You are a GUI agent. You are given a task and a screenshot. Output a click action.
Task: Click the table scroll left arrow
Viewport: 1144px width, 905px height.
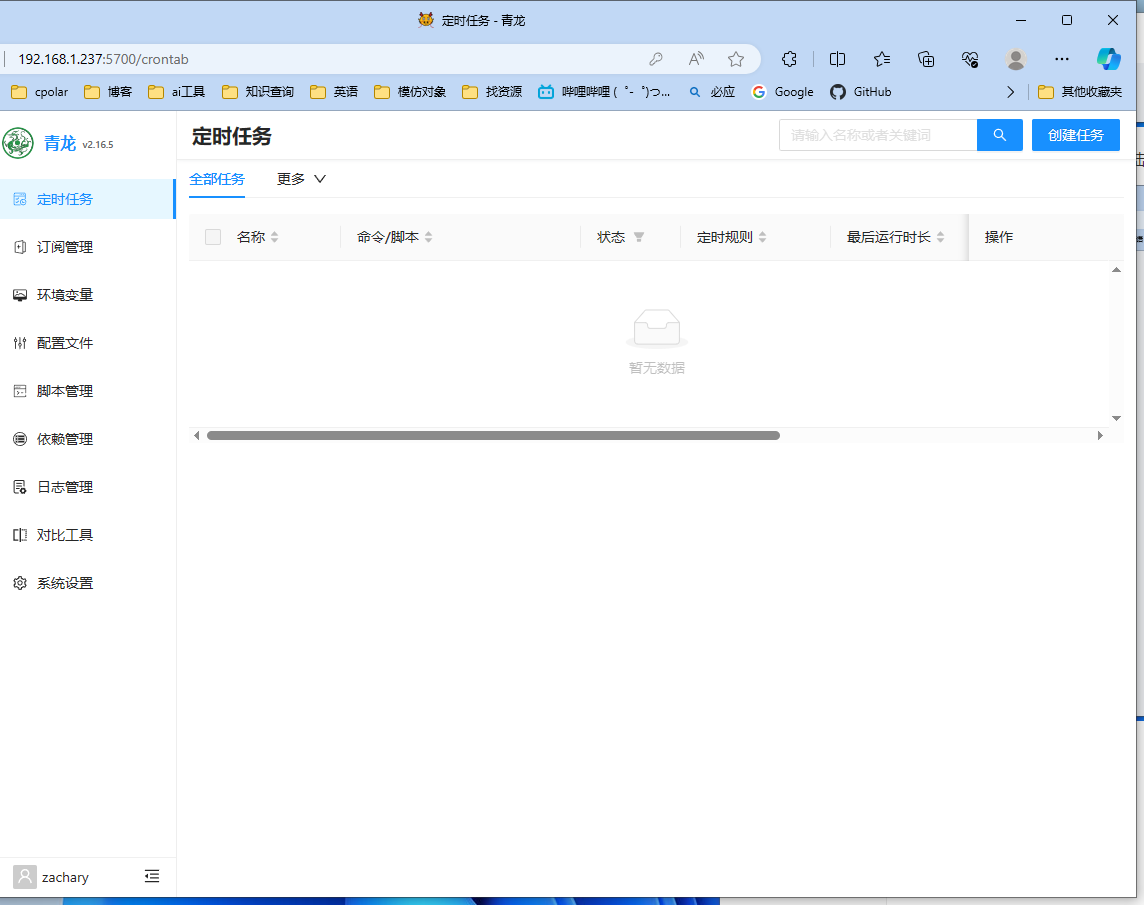[196, 436]
